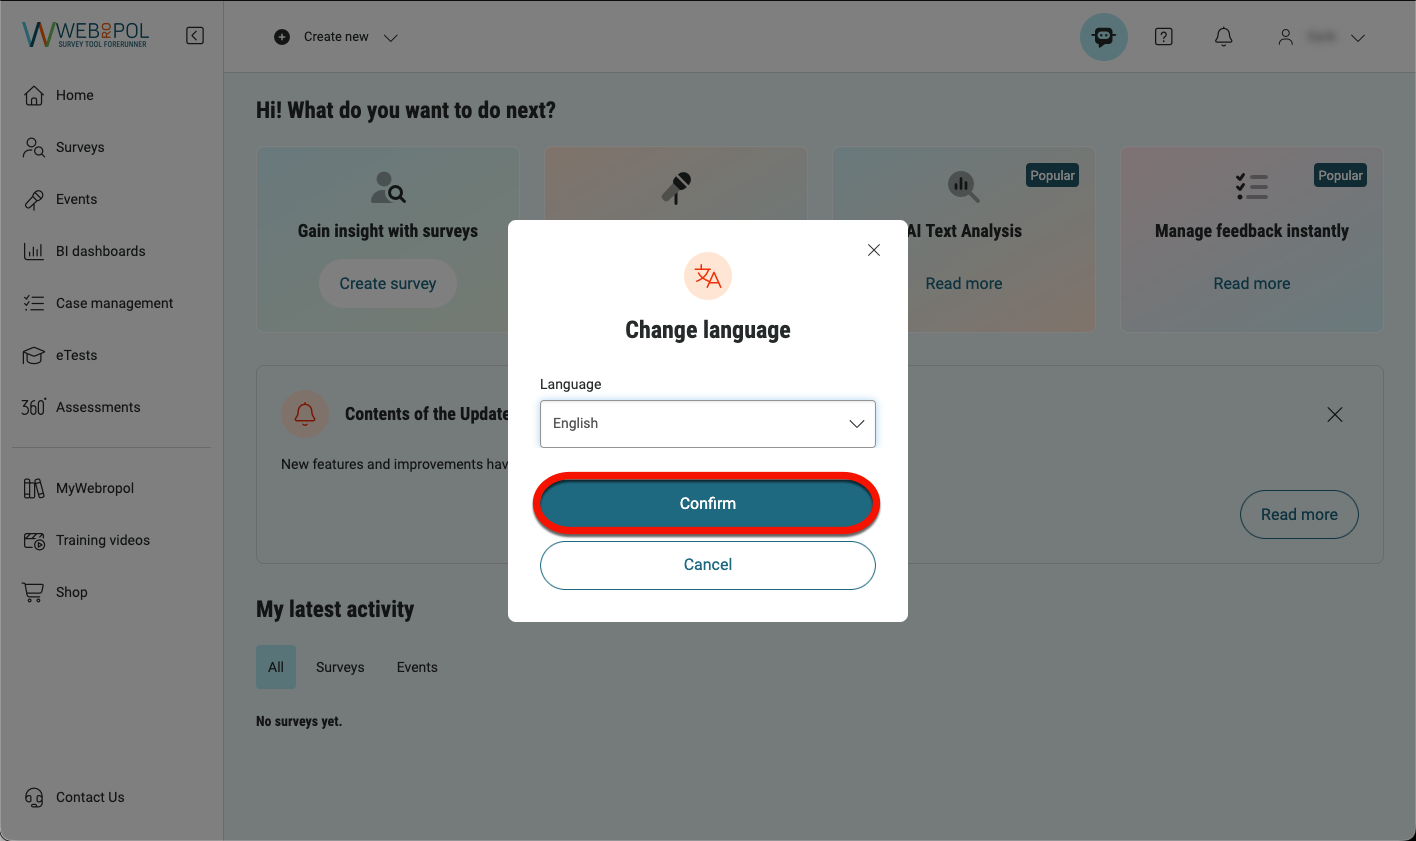
Task: Click Contact Us headset link
Action: click(90, 797)
